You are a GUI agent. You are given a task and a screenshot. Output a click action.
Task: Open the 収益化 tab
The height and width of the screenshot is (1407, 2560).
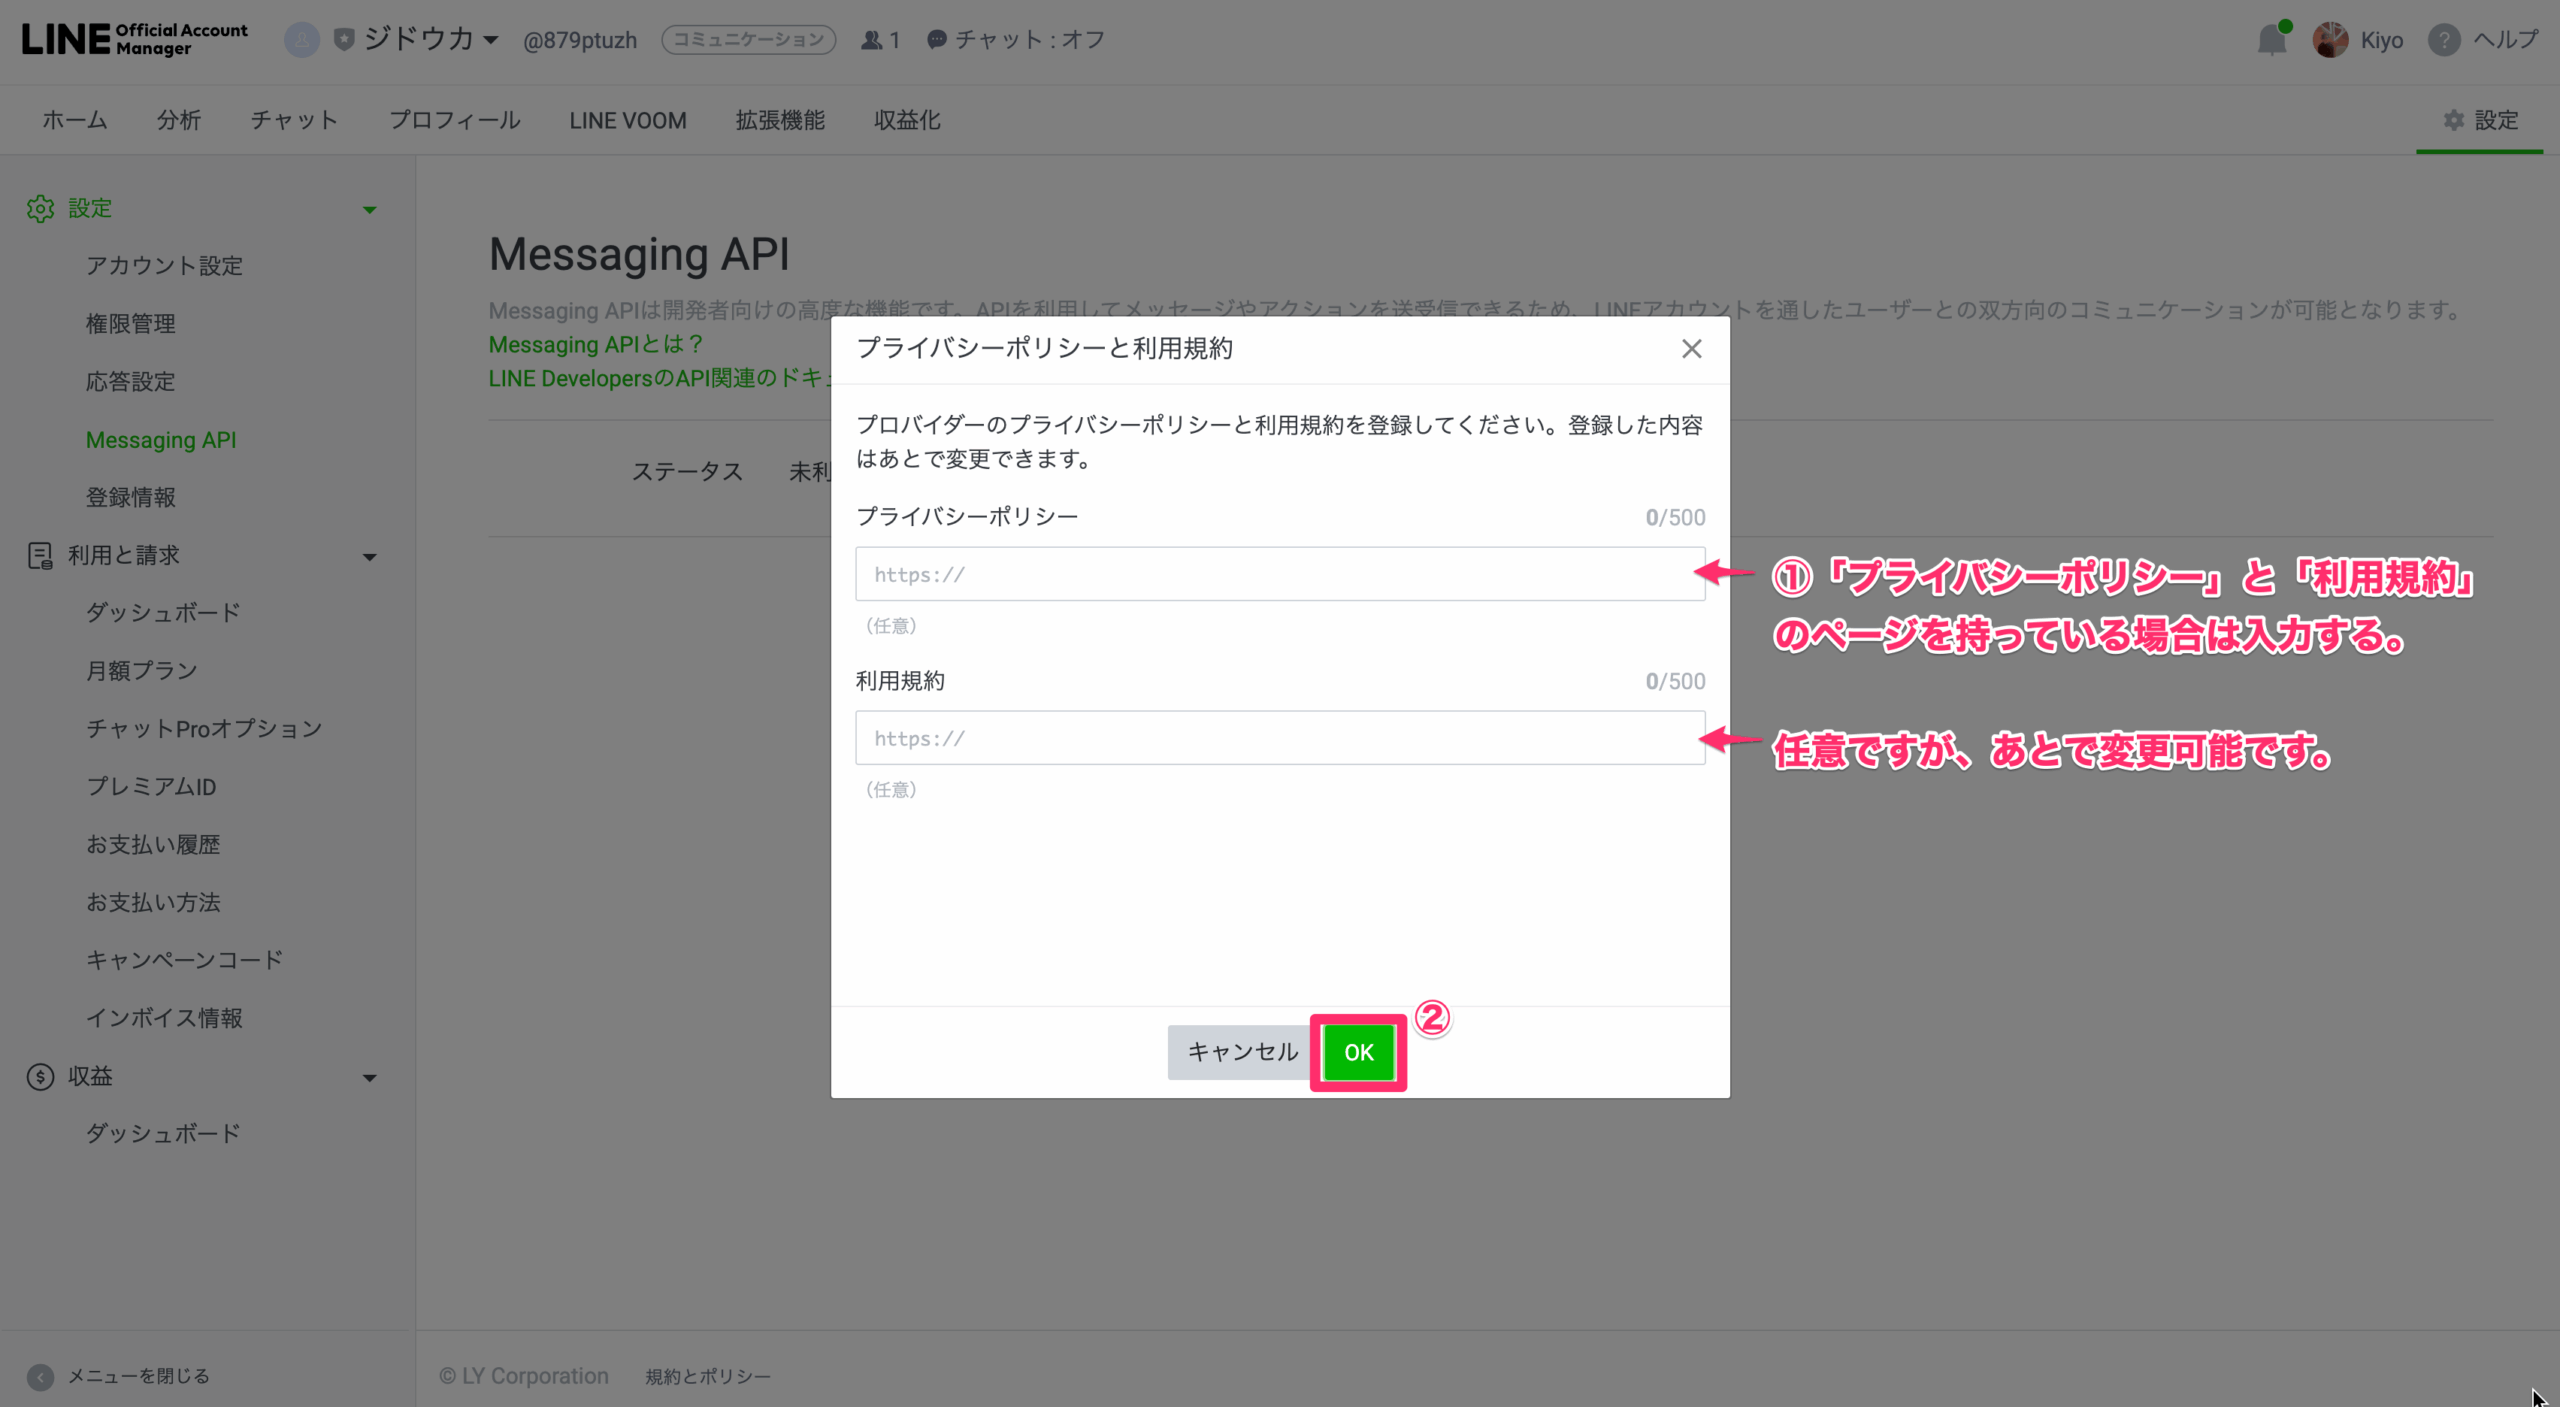tap(907, 120)
